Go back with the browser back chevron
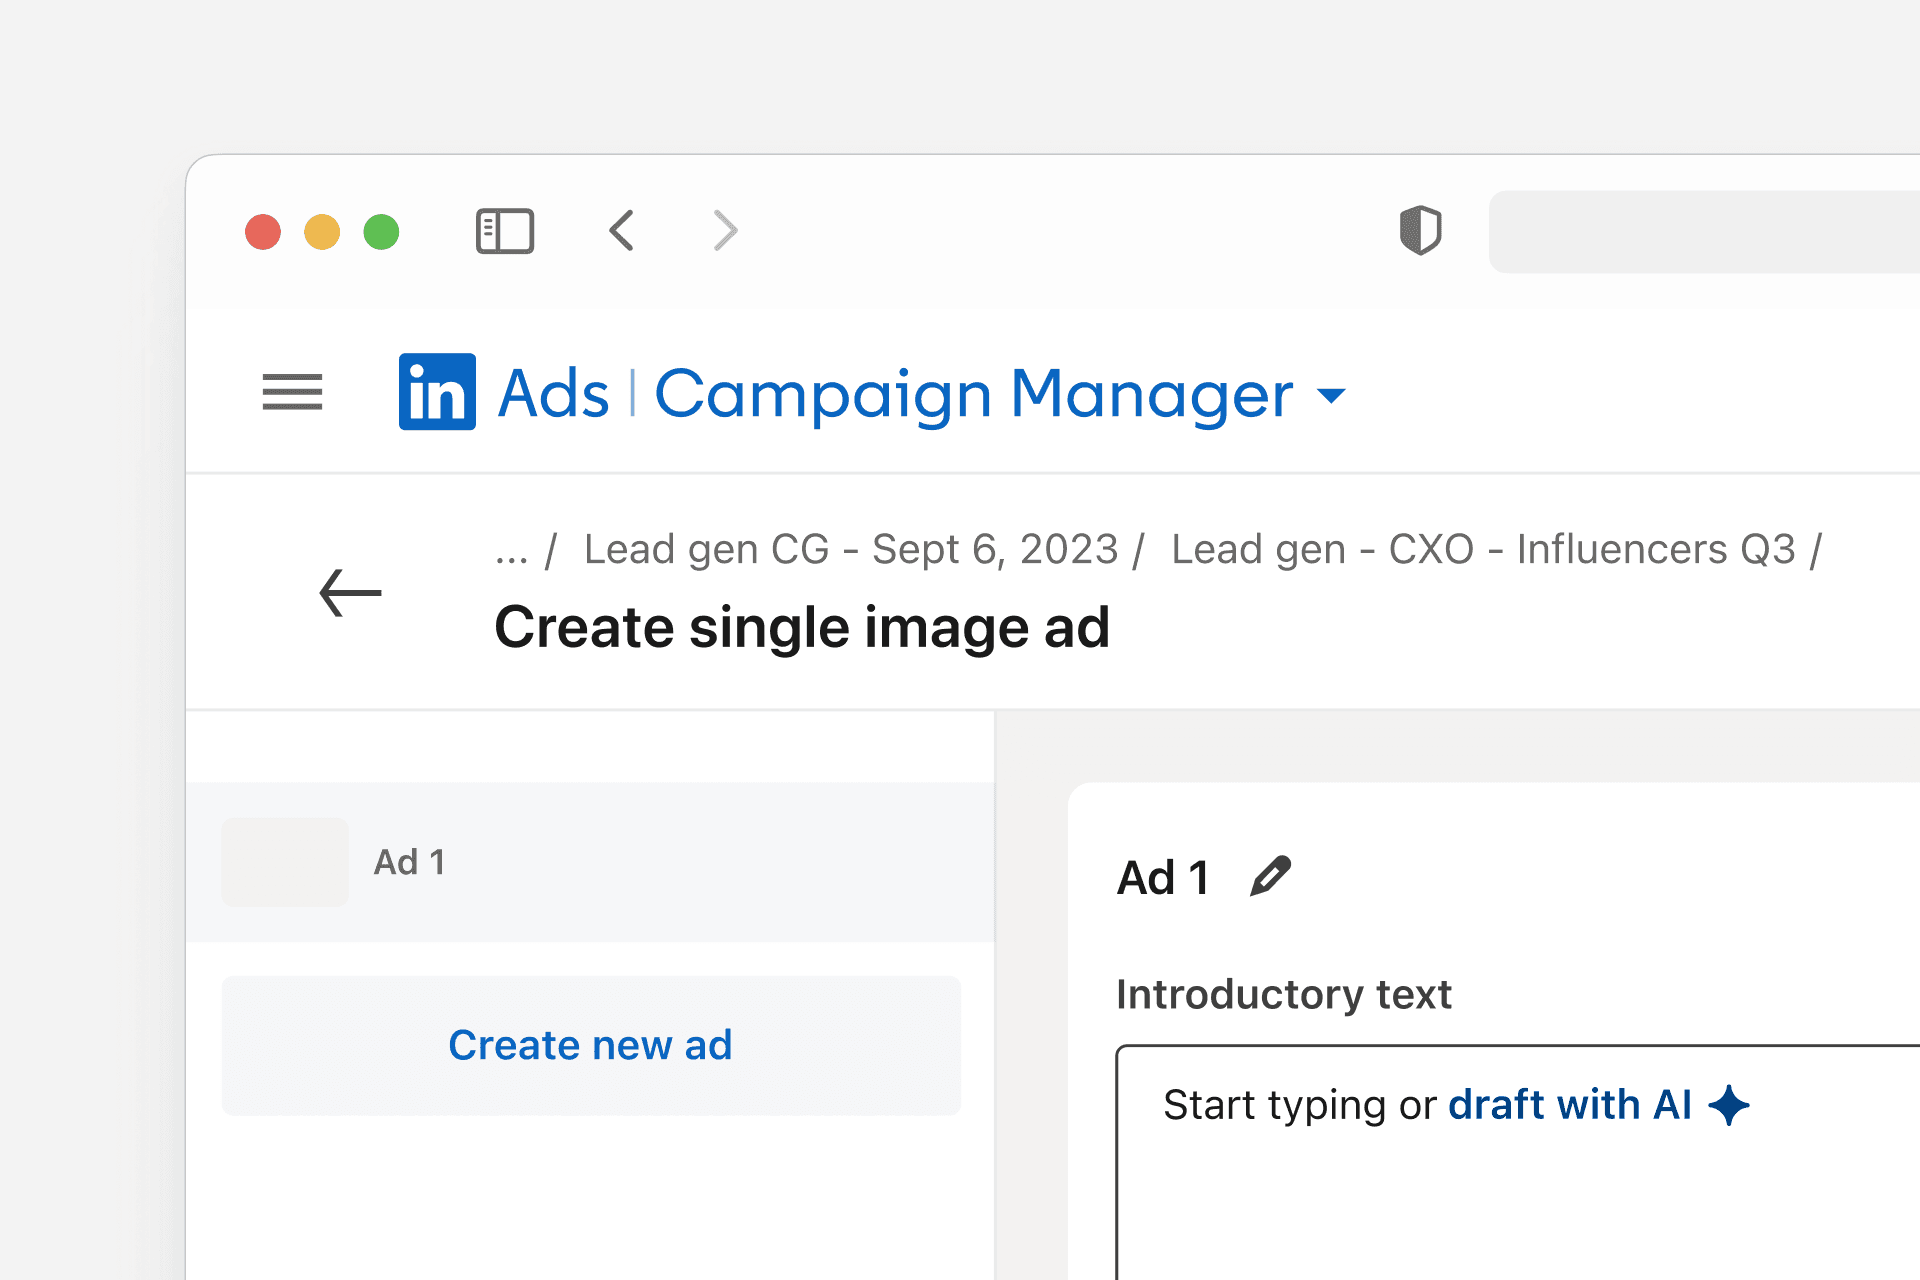 pyautogui.click(x=621, y=231)
